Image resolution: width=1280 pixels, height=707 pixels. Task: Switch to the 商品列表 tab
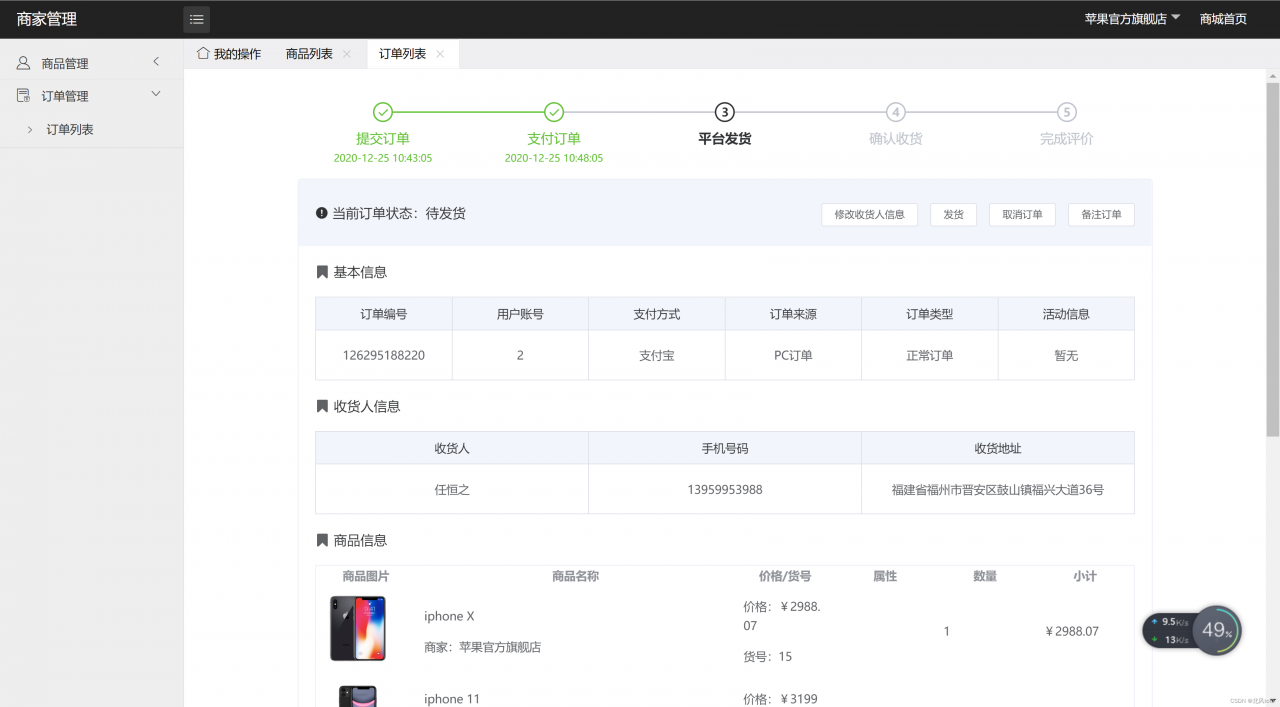point(309,54)
